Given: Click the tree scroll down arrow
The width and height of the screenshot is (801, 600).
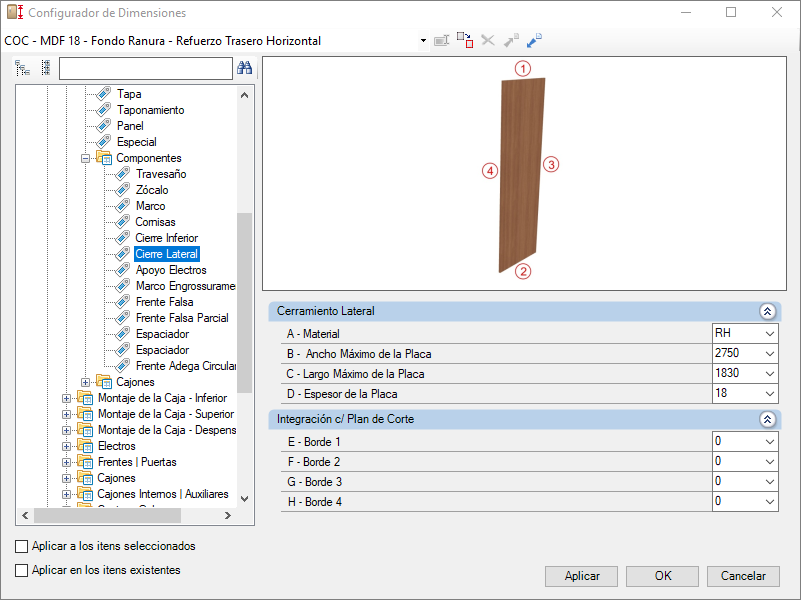Looking at the screenshot, I should [x=245, y=499].
